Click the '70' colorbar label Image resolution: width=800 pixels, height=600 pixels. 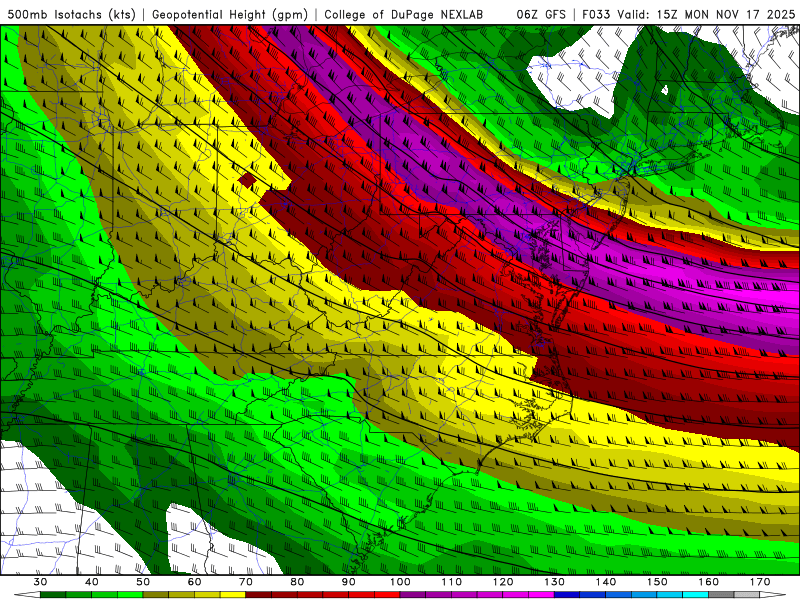pos(246,582)
